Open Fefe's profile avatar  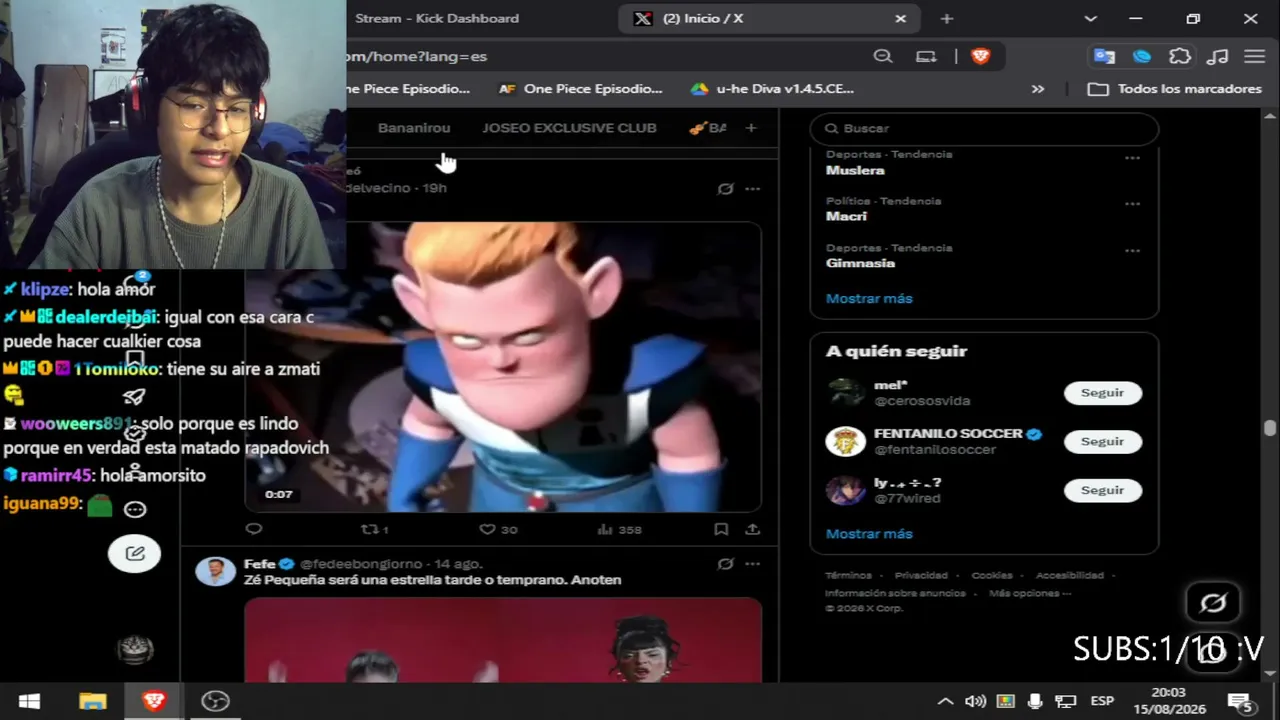(x=215, y=571)
